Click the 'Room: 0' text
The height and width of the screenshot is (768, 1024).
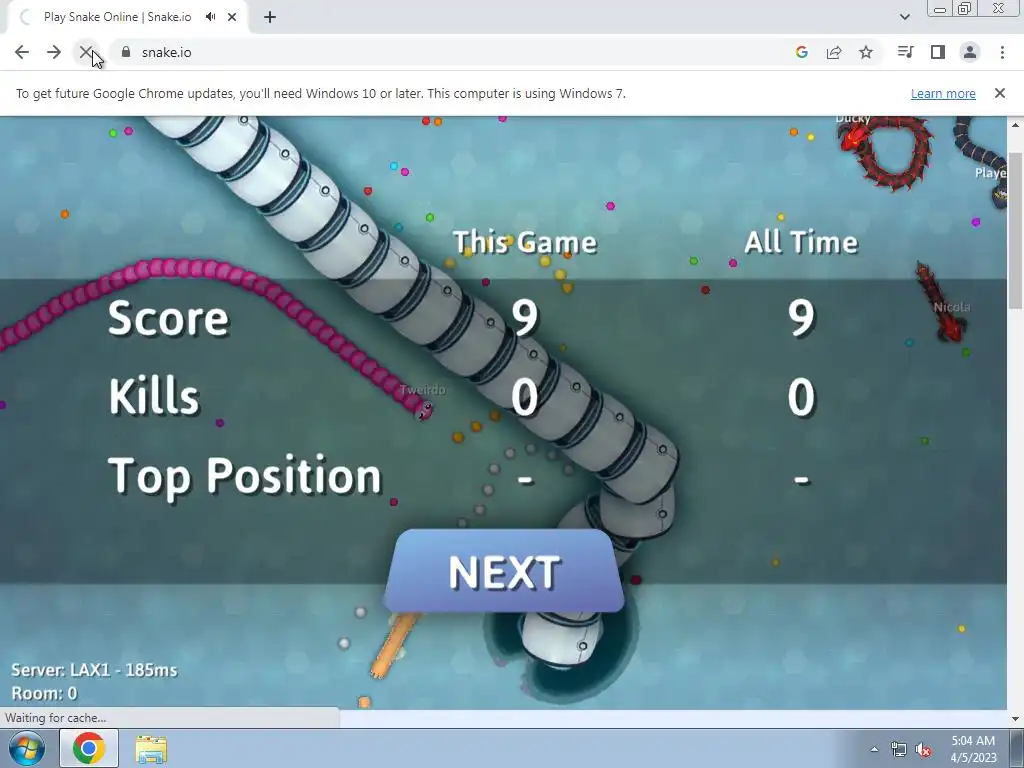click(44, 693)
